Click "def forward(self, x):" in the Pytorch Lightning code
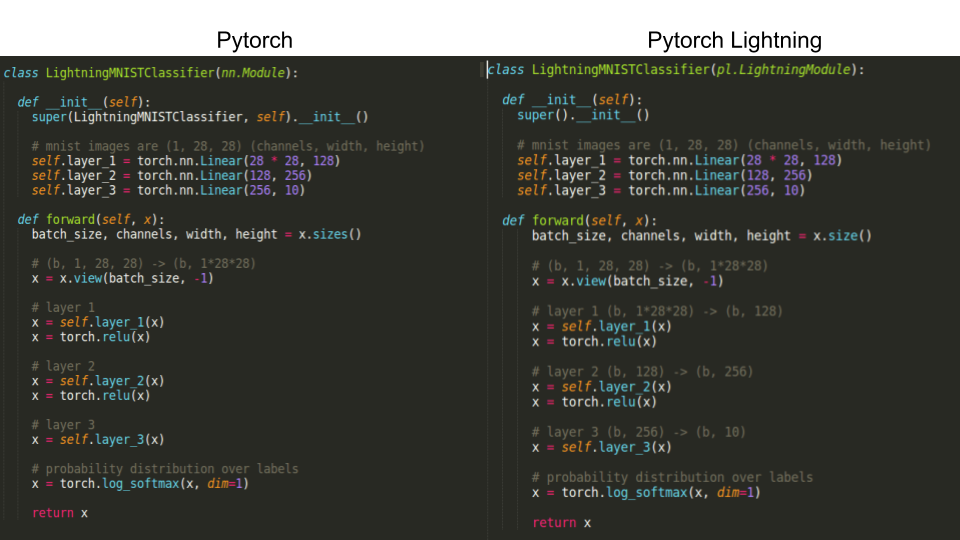The height and width of the screenshot is (540, 960). point(579,220)
